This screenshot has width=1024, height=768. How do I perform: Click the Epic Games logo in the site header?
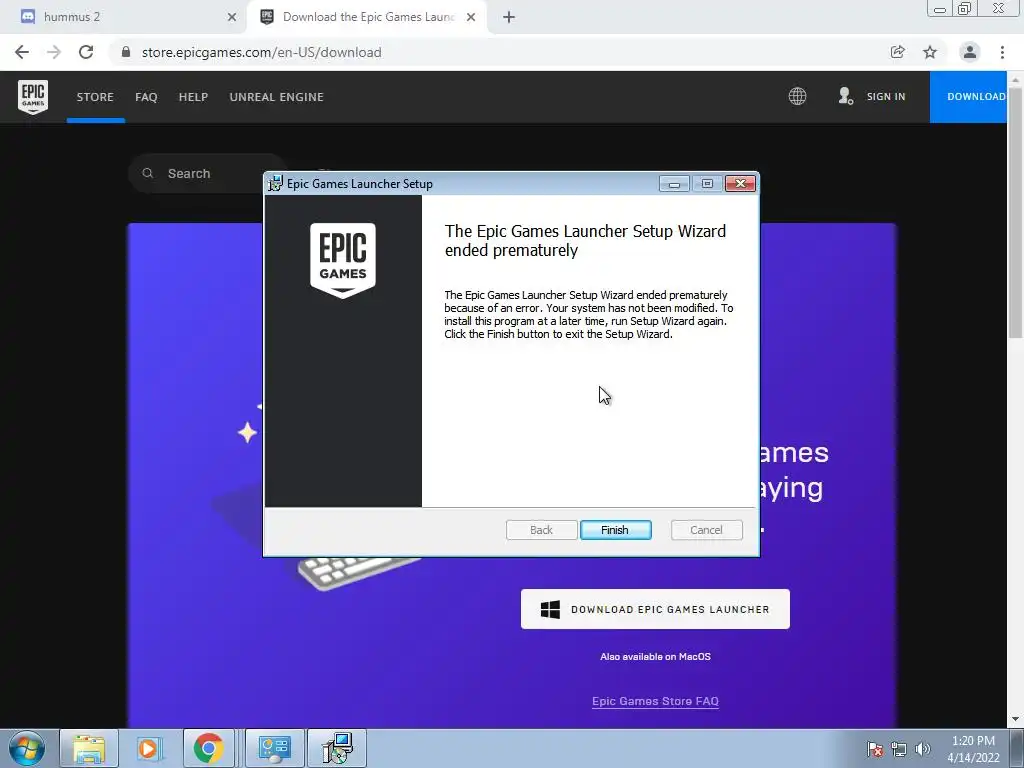(x=33, y=97)
